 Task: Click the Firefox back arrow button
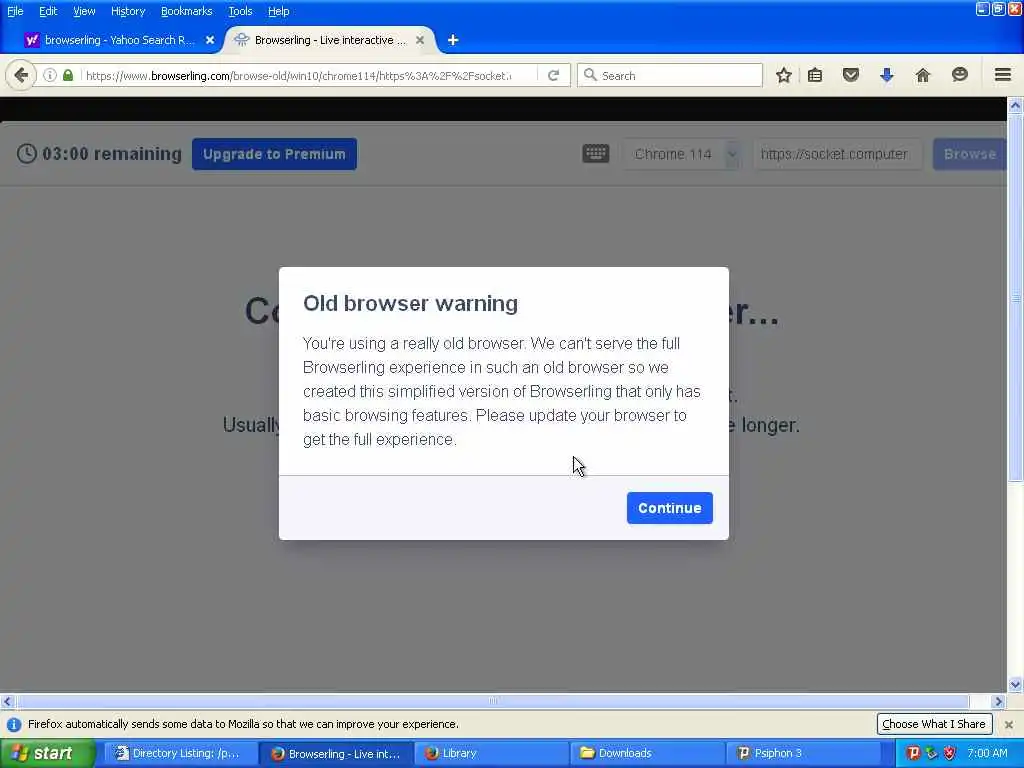(20, 75)
